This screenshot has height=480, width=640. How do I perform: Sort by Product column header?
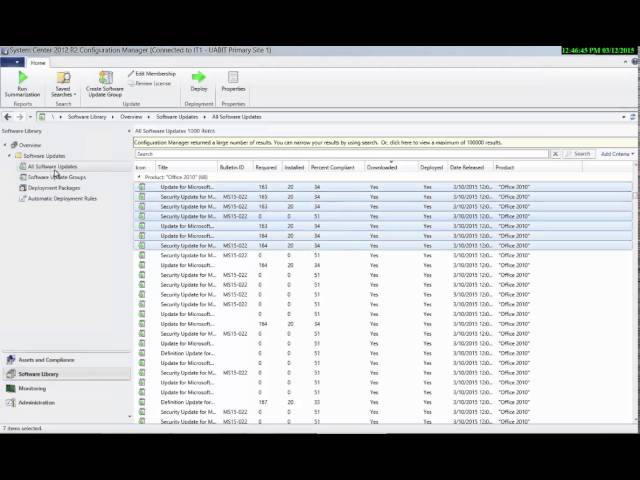(538, 167)
